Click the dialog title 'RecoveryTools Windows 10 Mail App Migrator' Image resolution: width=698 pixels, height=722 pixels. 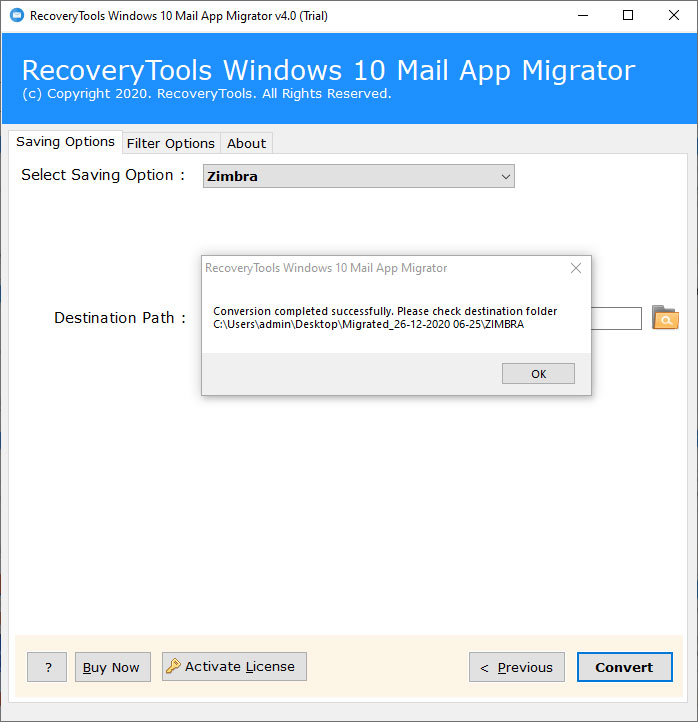point(326,268)
